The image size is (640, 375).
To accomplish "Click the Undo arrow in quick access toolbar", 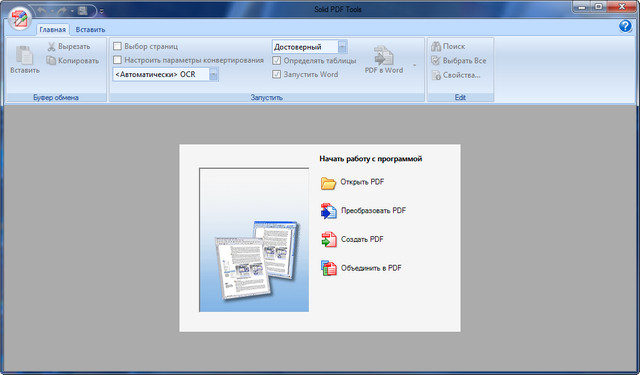I will [42, 11].
